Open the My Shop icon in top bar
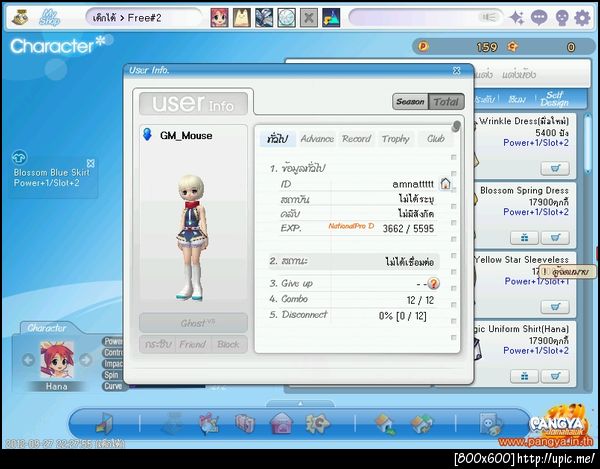 click(x=50, y=18)
